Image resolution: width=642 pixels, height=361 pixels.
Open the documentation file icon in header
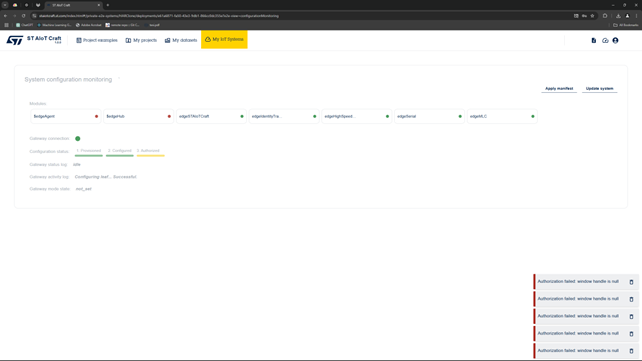tap(594, 41)
